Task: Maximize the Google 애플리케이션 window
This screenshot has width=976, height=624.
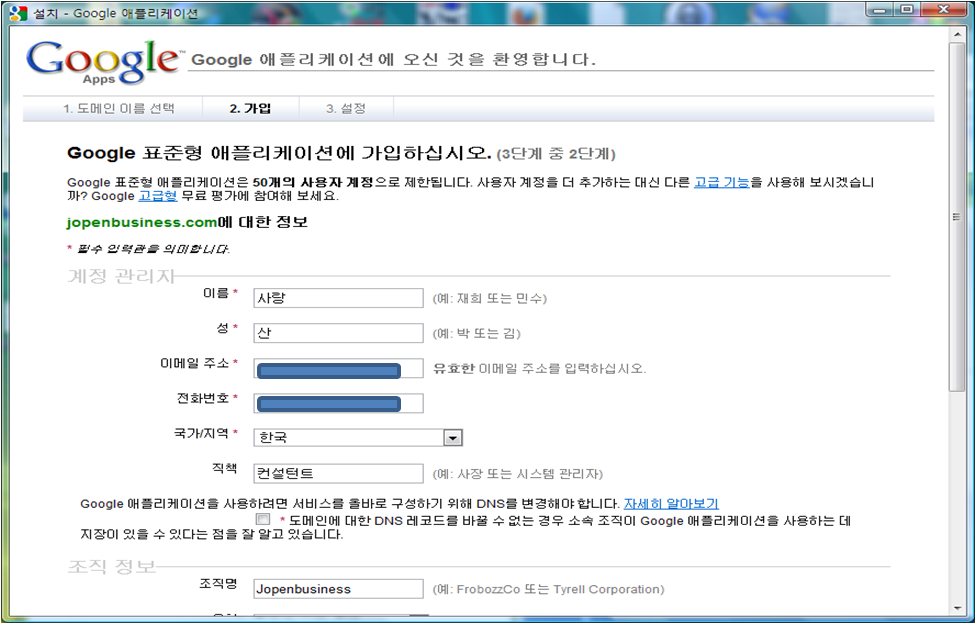Action: [x=908, y=9]
